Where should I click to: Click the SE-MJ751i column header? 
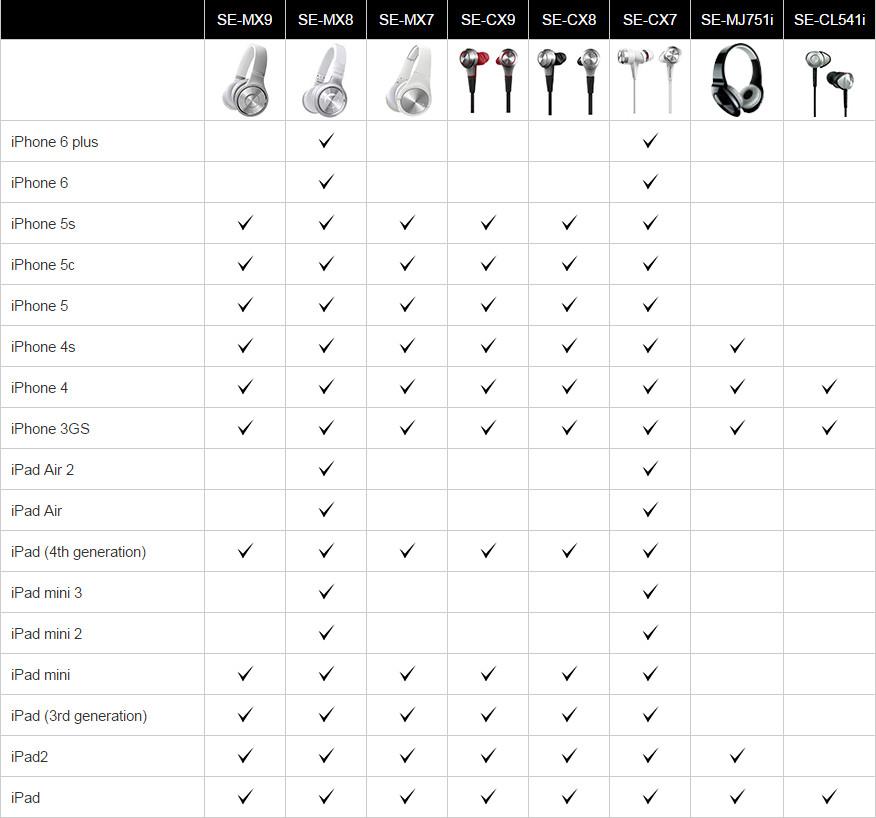click(x=737, y=20)
